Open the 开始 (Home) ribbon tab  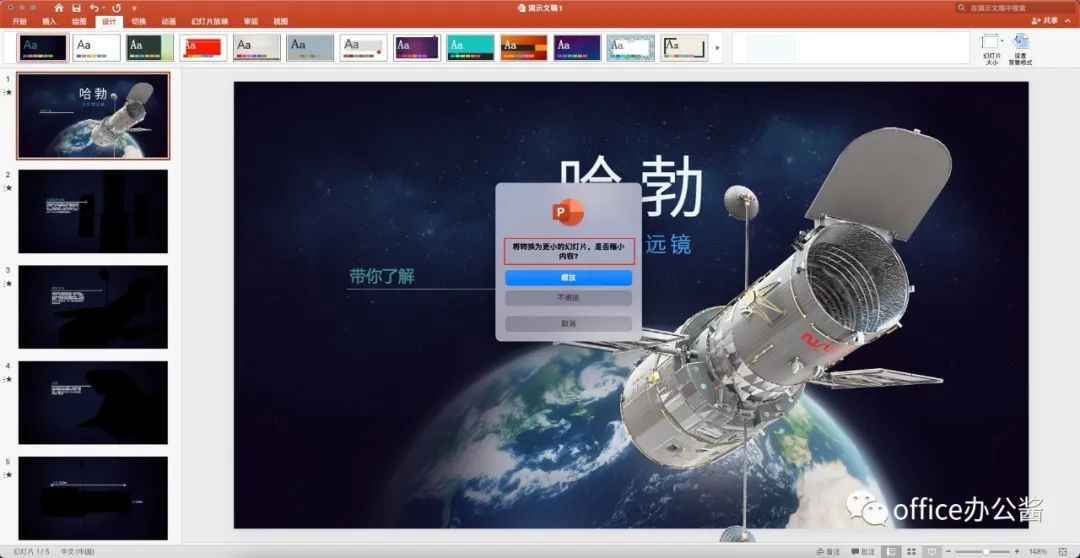pos(19,21)
